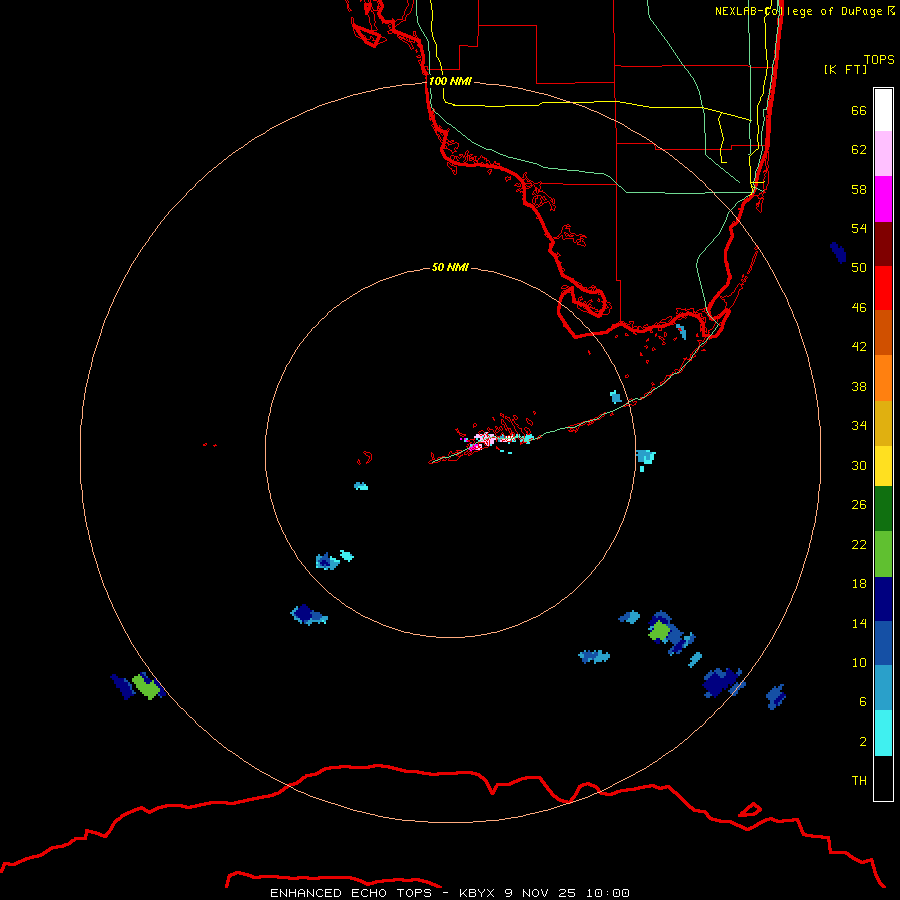
Task: Click the 62 legend value
Action: point(859,150)
